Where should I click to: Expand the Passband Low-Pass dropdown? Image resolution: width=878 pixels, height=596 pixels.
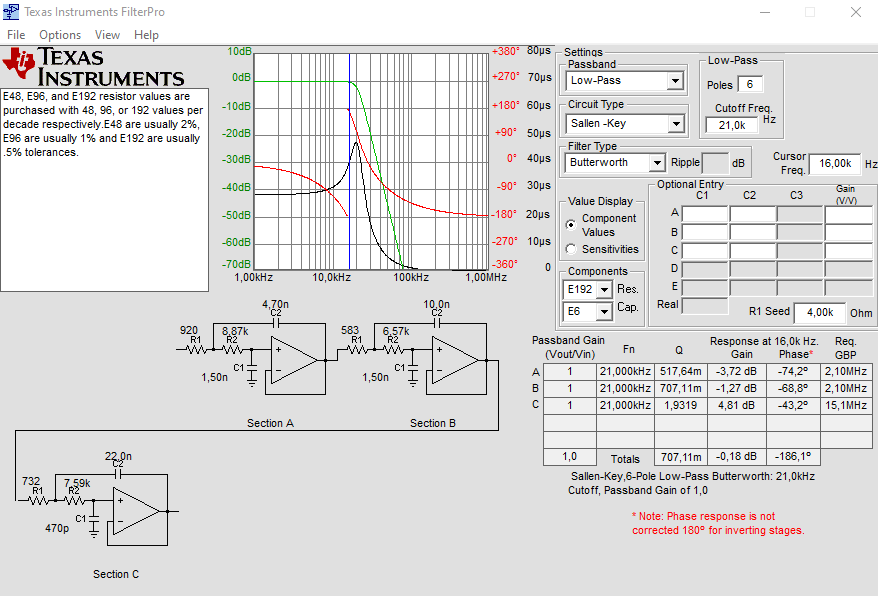click(x=675, y=81)
